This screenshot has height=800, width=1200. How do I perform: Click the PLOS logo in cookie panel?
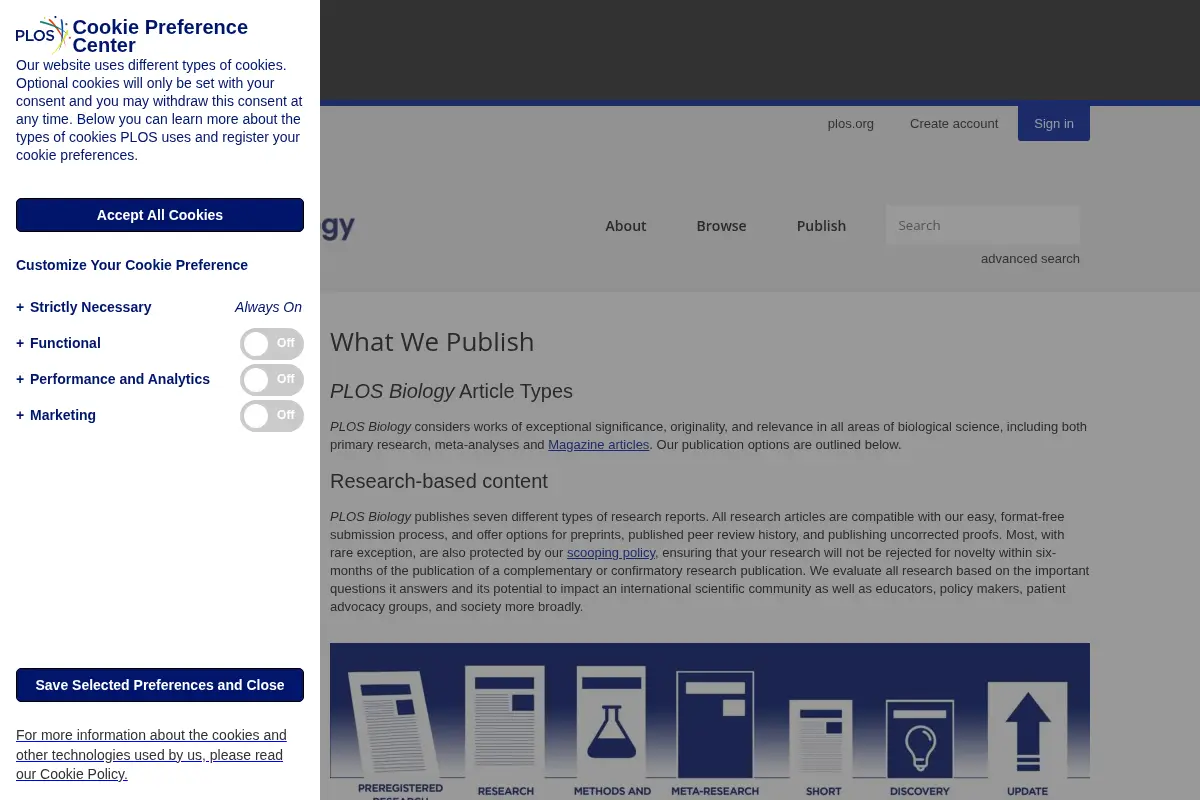(x=43, y=35)
